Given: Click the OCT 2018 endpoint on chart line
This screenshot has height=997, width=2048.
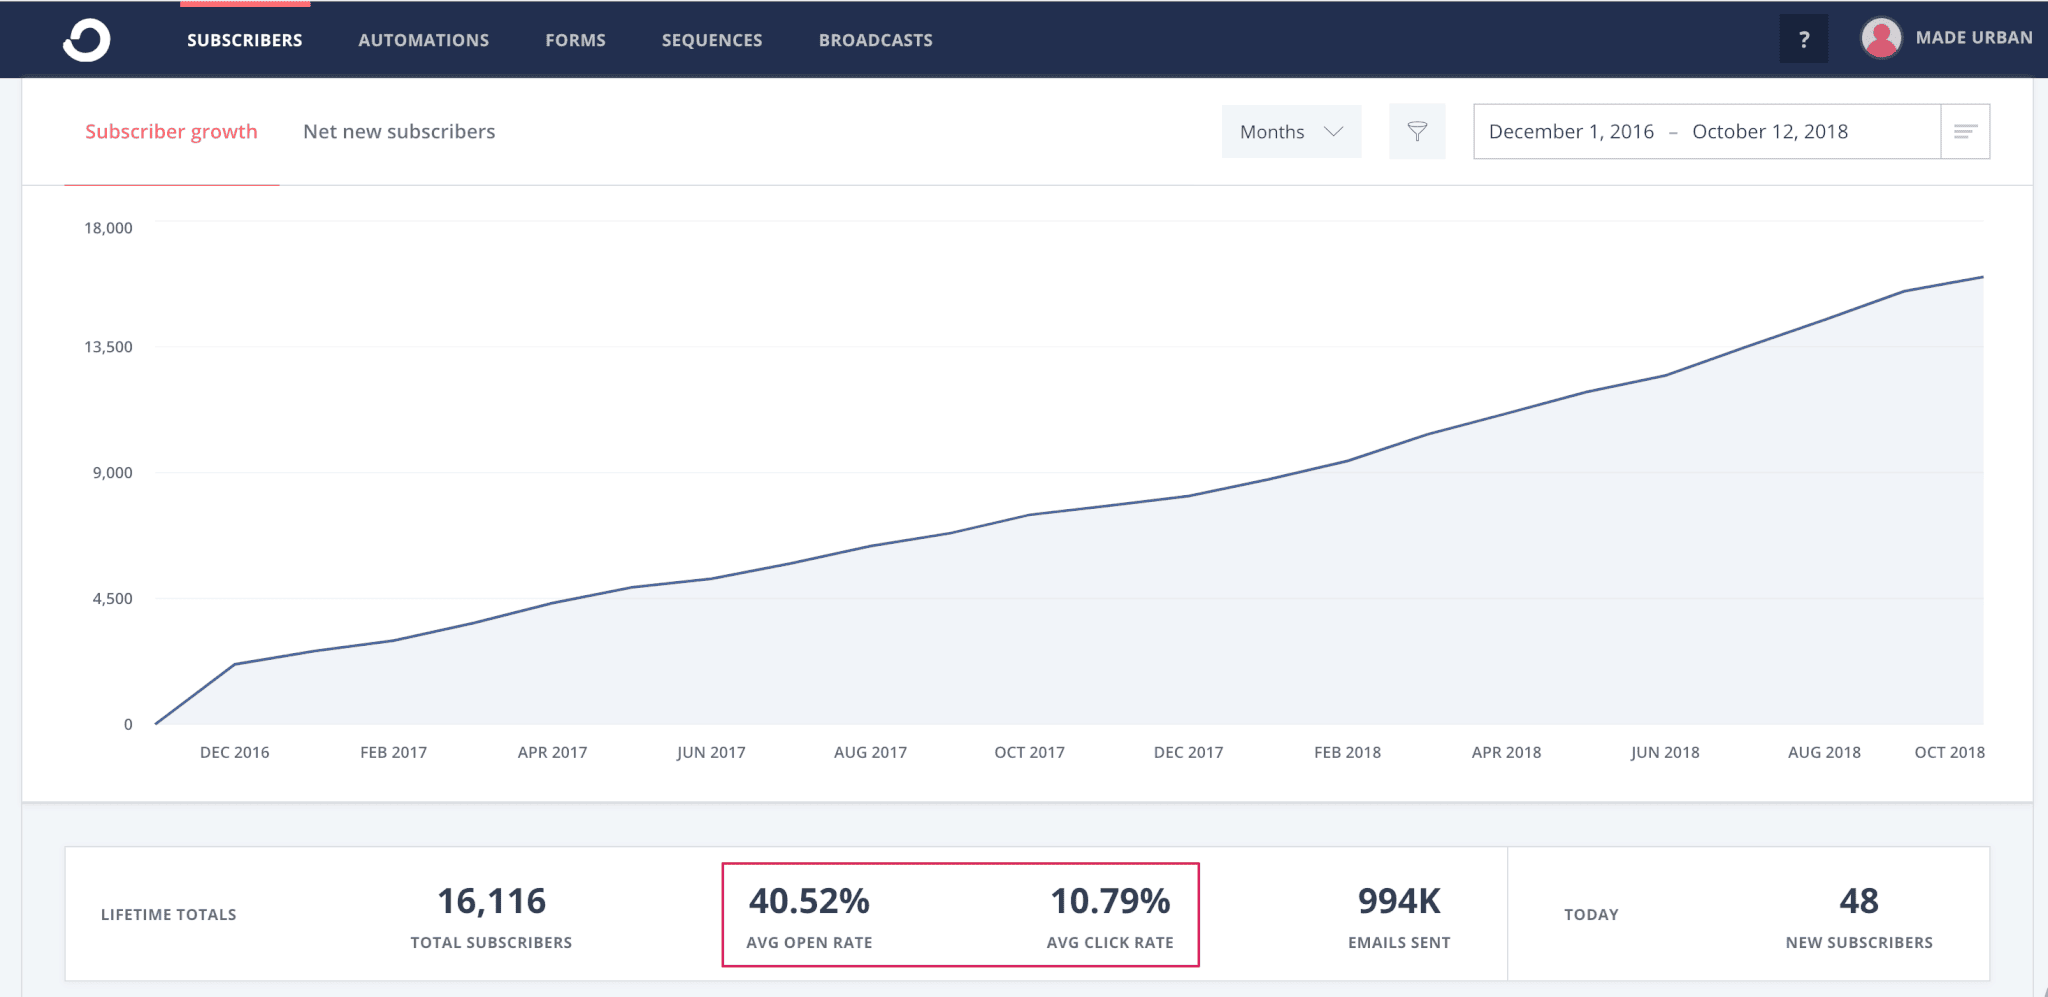Looking at the screenshot, I should tap(1982, 277).
